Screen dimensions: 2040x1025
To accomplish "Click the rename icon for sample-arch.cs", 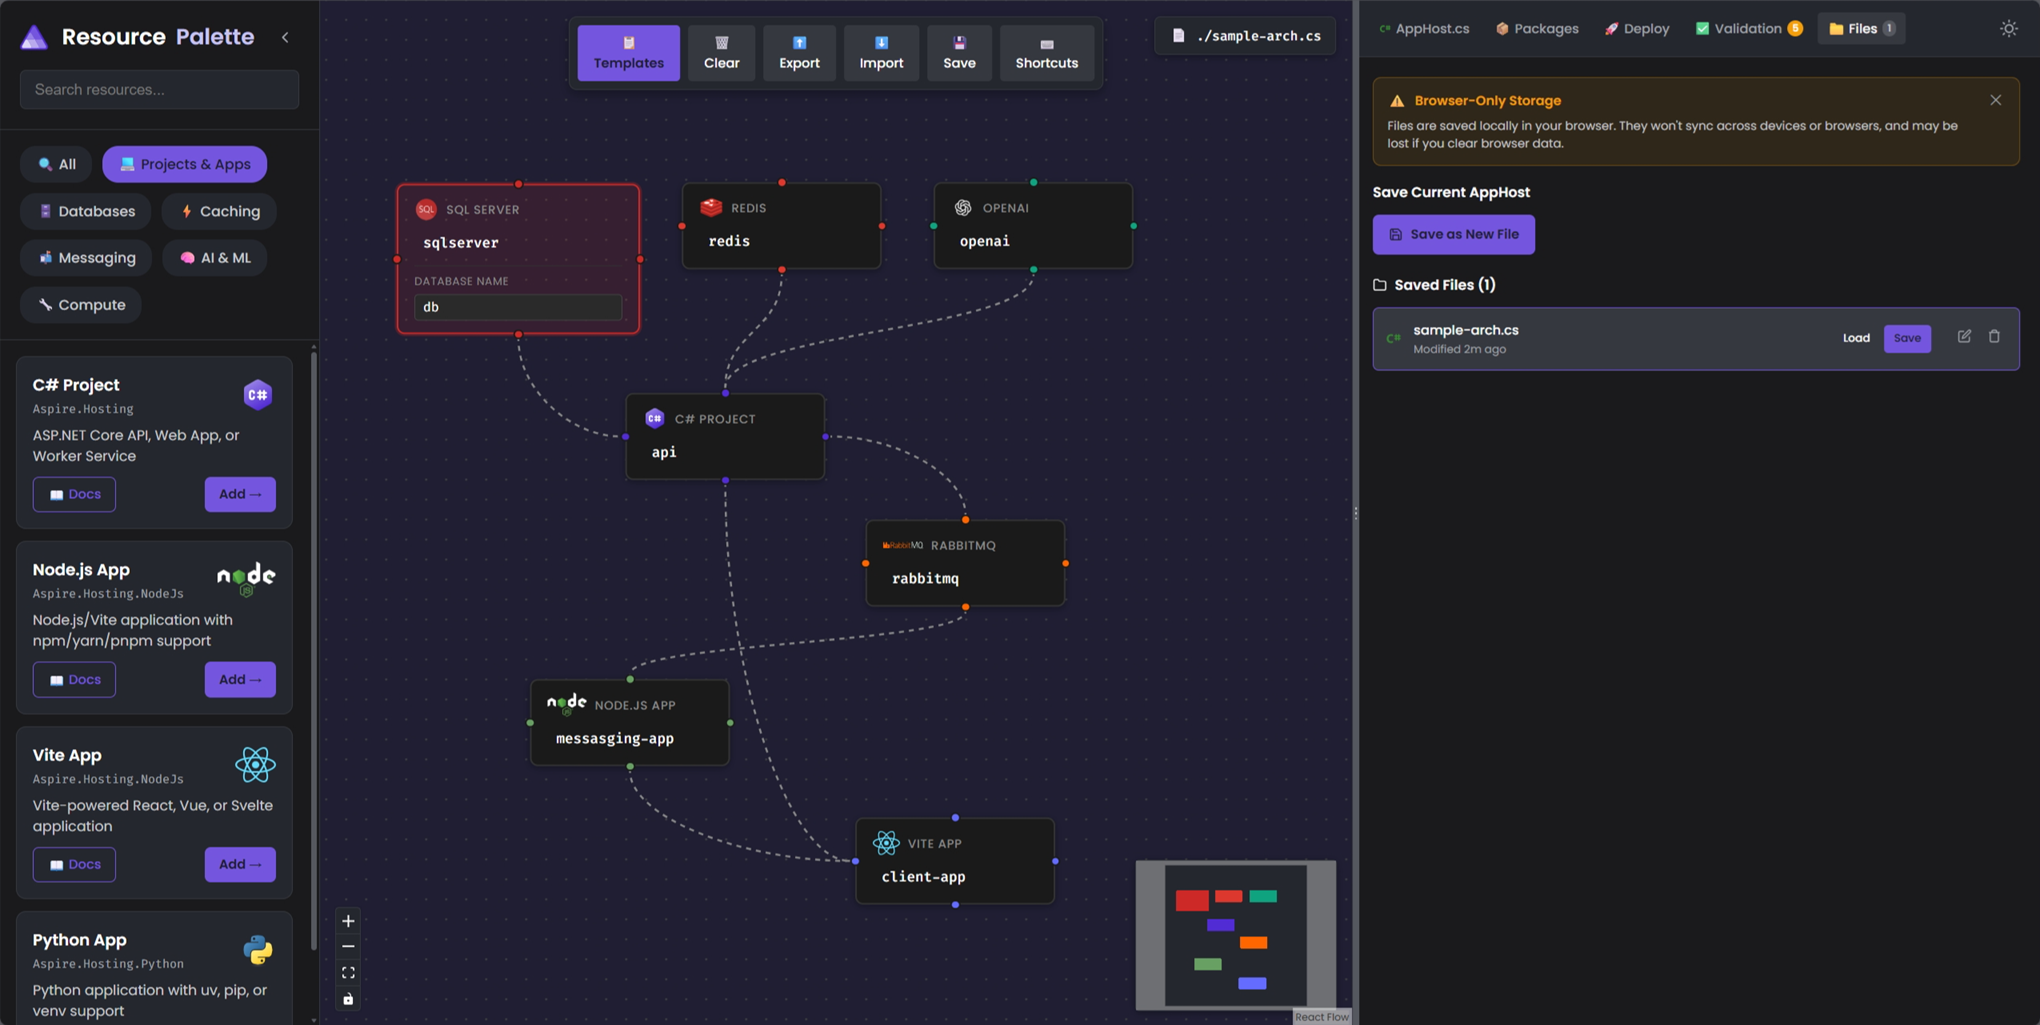I will click(1964, 337).
